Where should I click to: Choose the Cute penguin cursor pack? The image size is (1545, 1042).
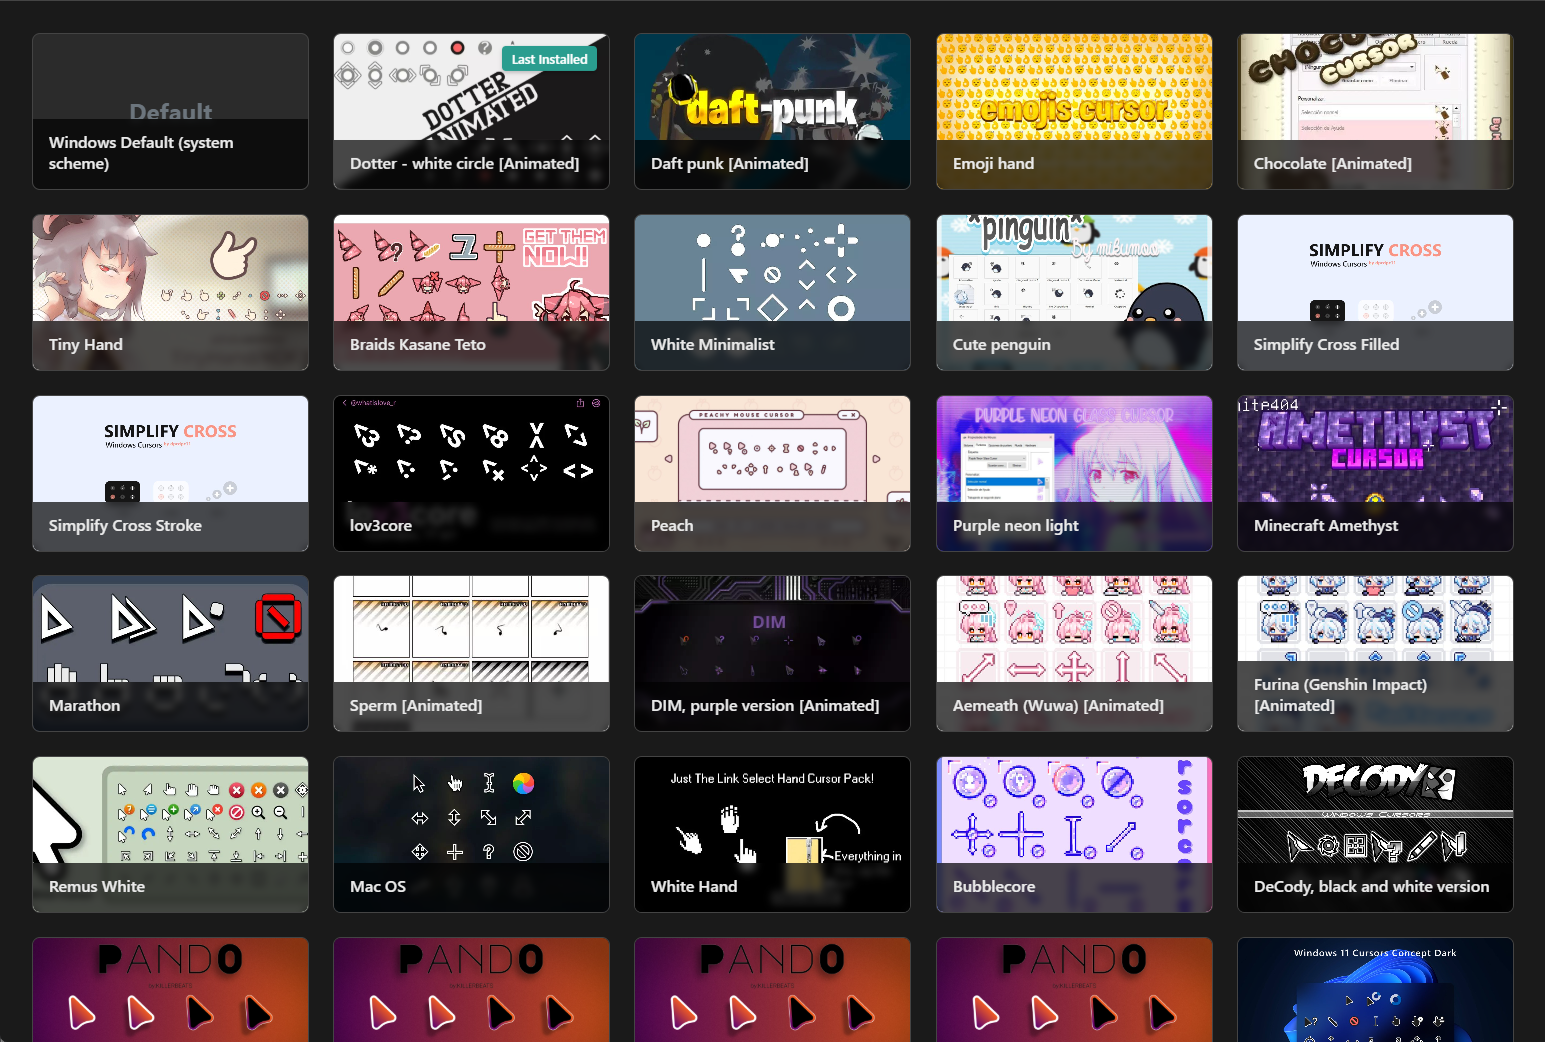point(1074,292)
